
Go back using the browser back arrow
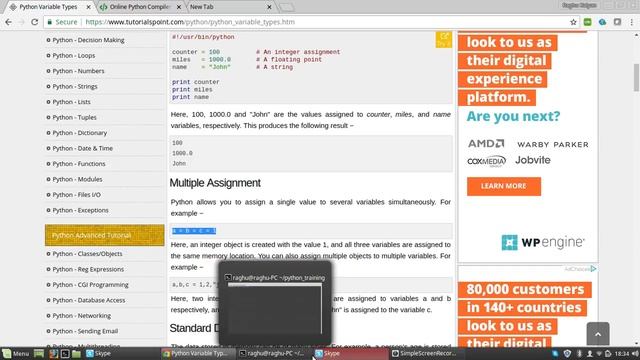pos(9,22)
